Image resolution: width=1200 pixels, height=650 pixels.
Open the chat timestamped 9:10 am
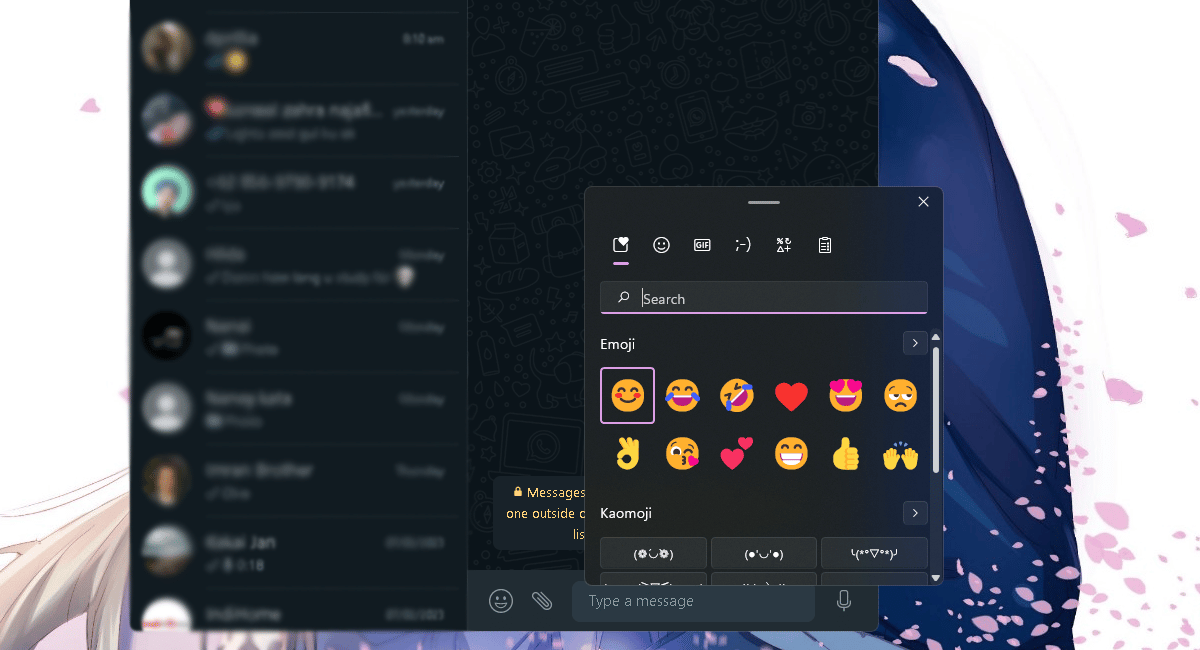click(x=297, y=49)
